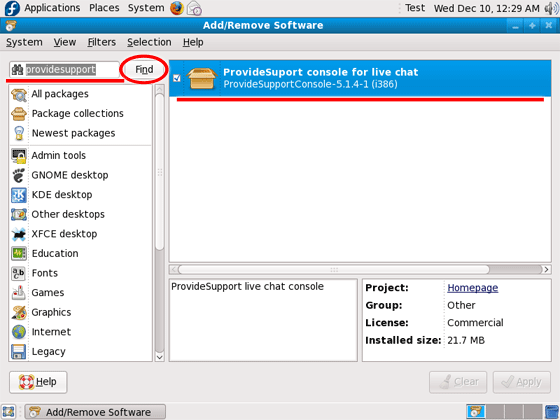
Task: Click the Clear button
Action: point(458,382)
